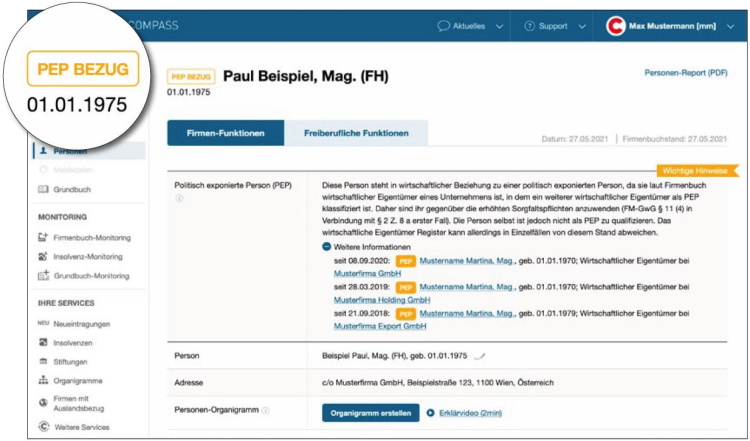The height and width of the screenshot is (441, 750).
Task: Click the Firmenbuch-Monitoring sidebar icon
Action: [x=43, y=237]
